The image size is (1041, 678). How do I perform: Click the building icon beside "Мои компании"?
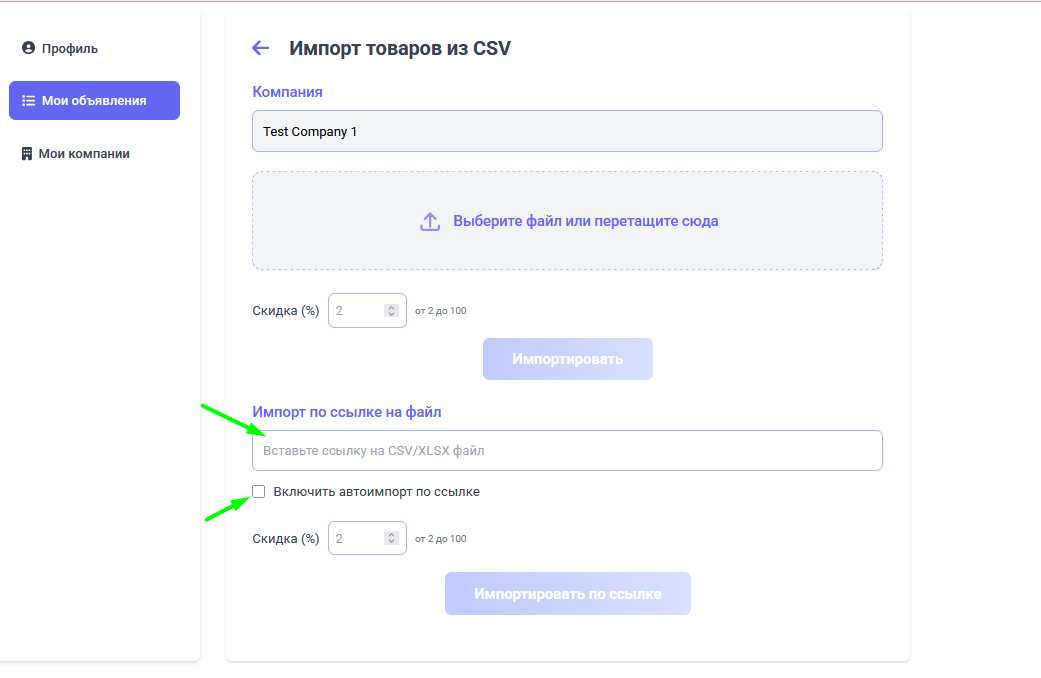[27, 153]
